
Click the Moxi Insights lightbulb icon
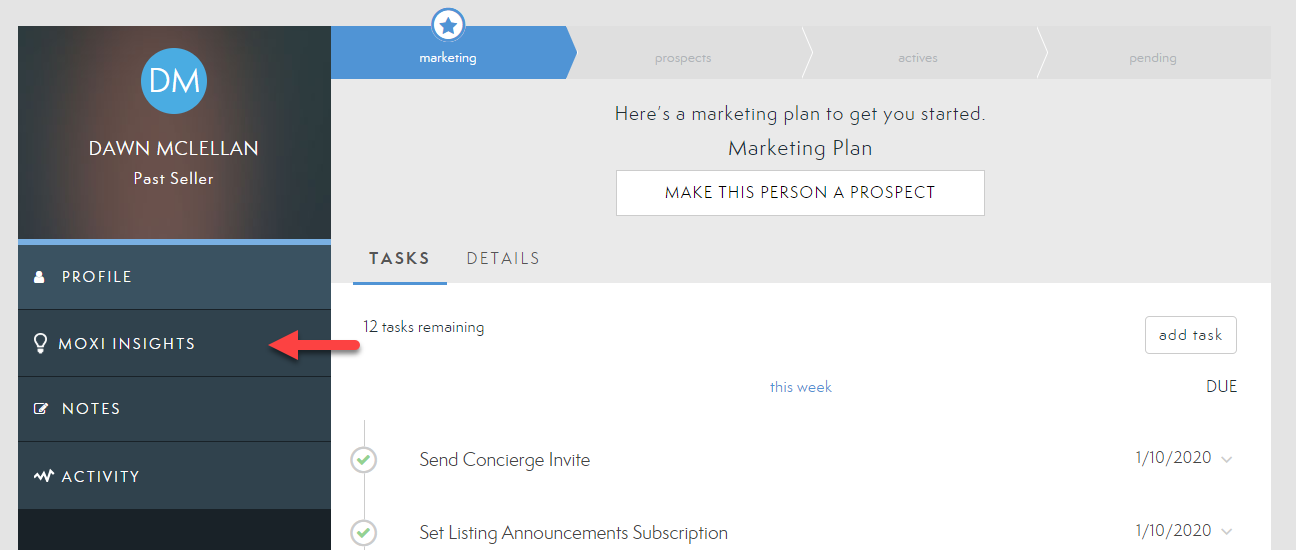click(40, 344)
